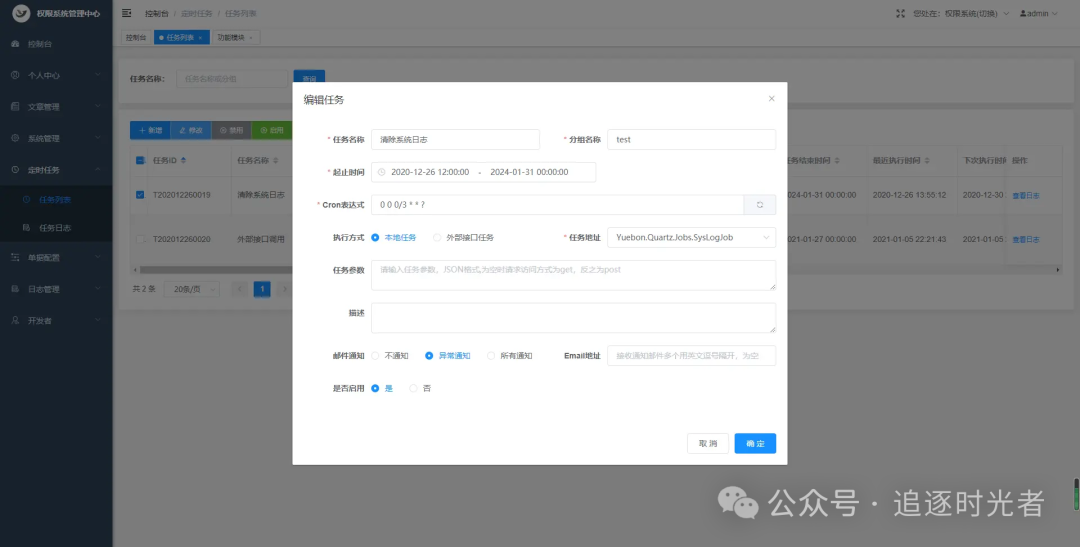Expand the 系统管理 sidebar menu

56,138
